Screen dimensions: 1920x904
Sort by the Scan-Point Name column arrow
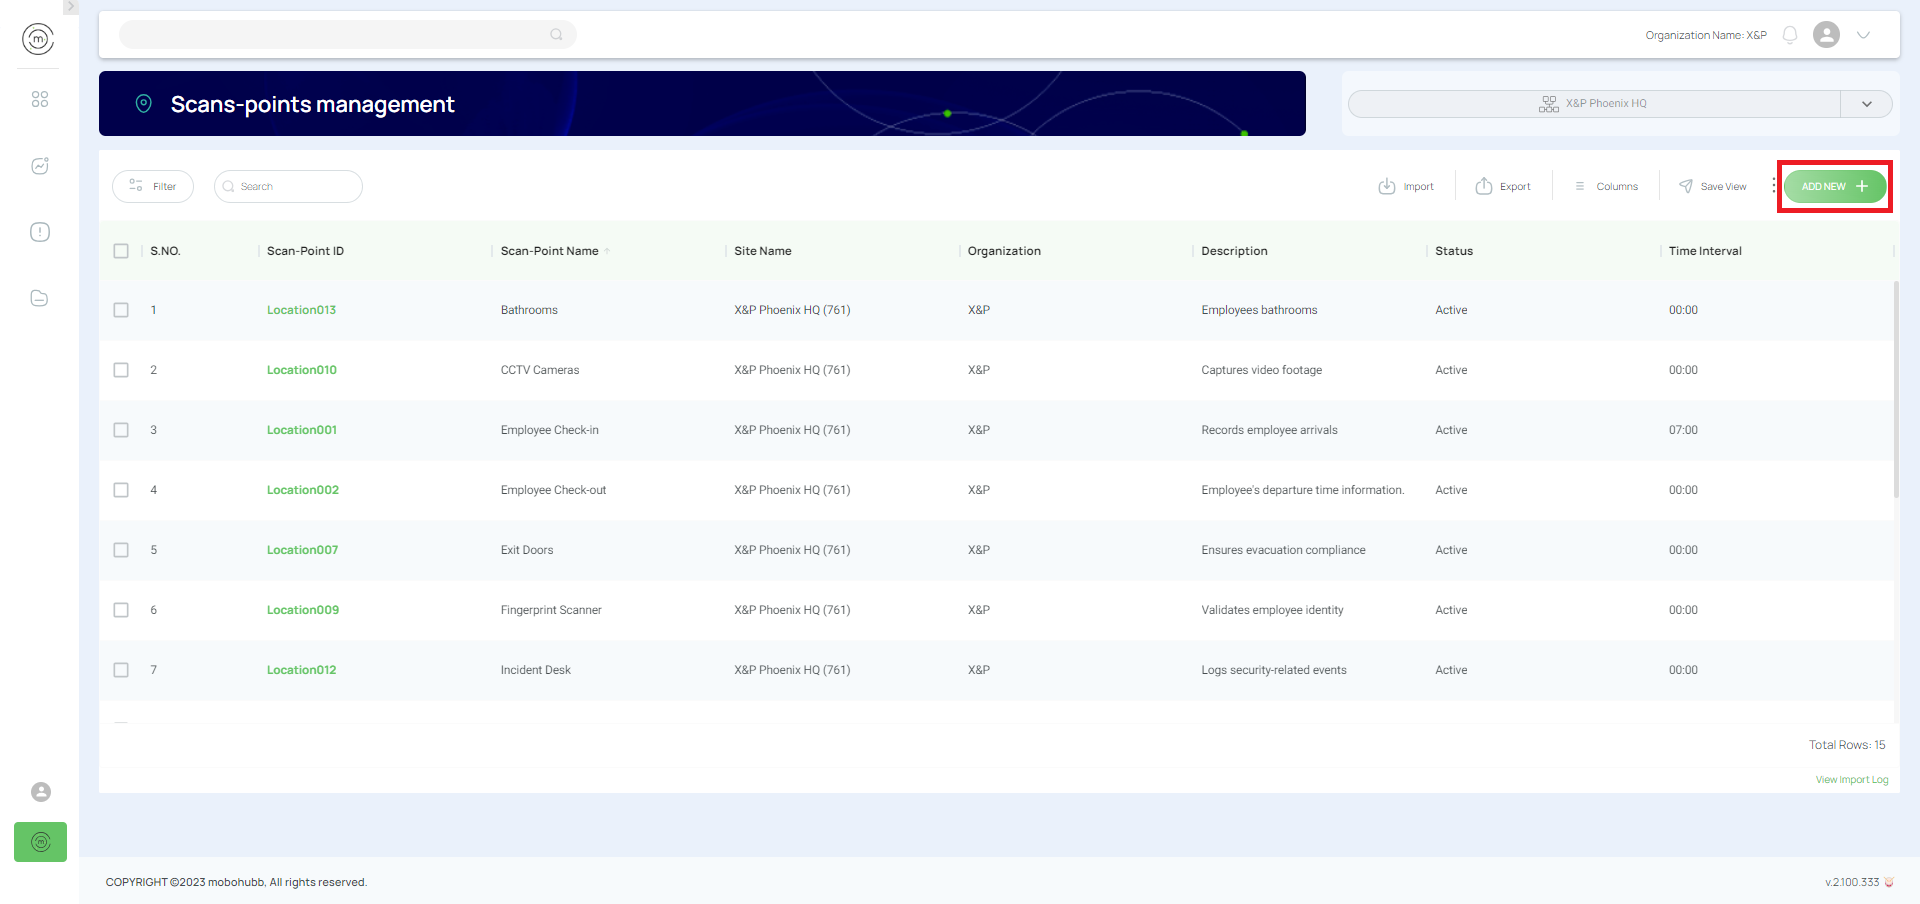[x=608, y=250]
